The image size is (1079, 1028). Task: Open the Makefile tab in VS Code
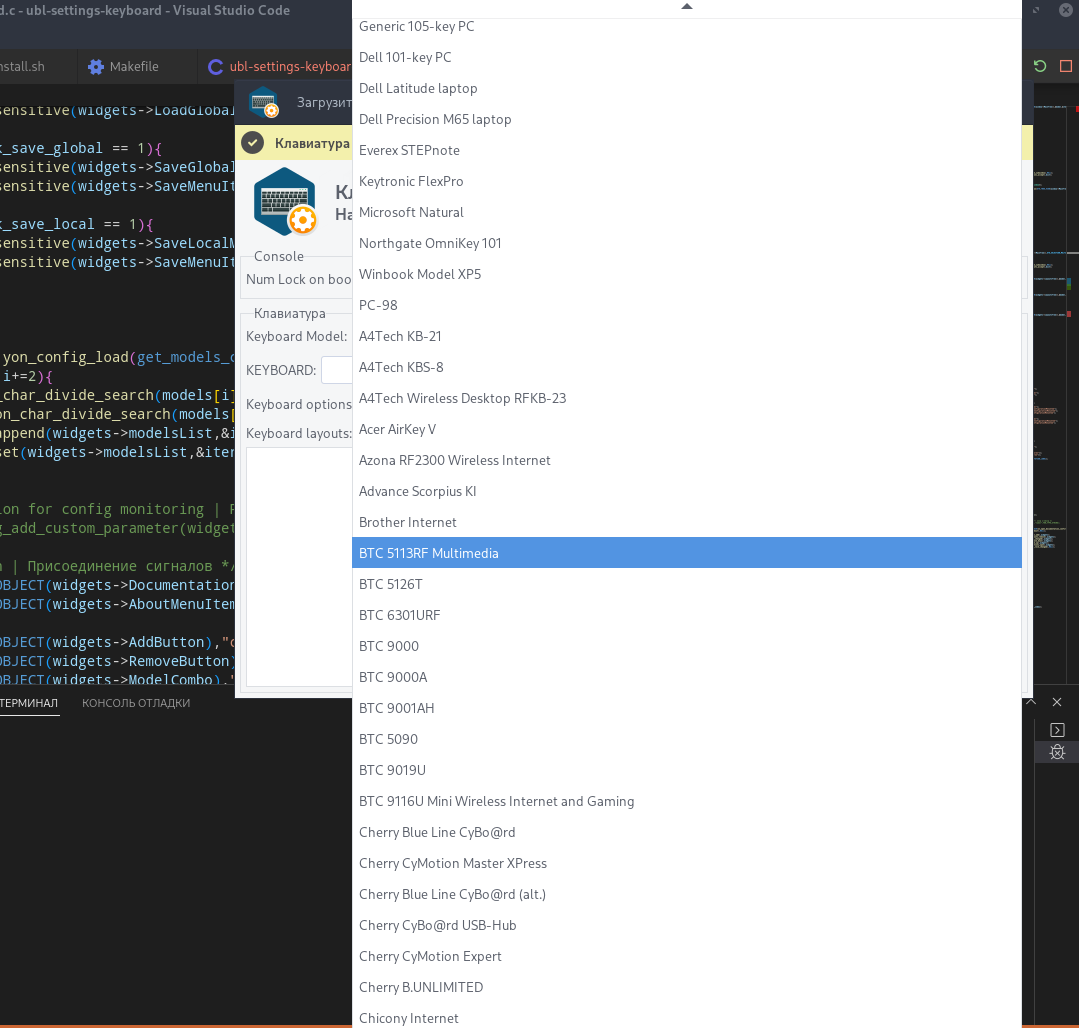tap(137, 67)
